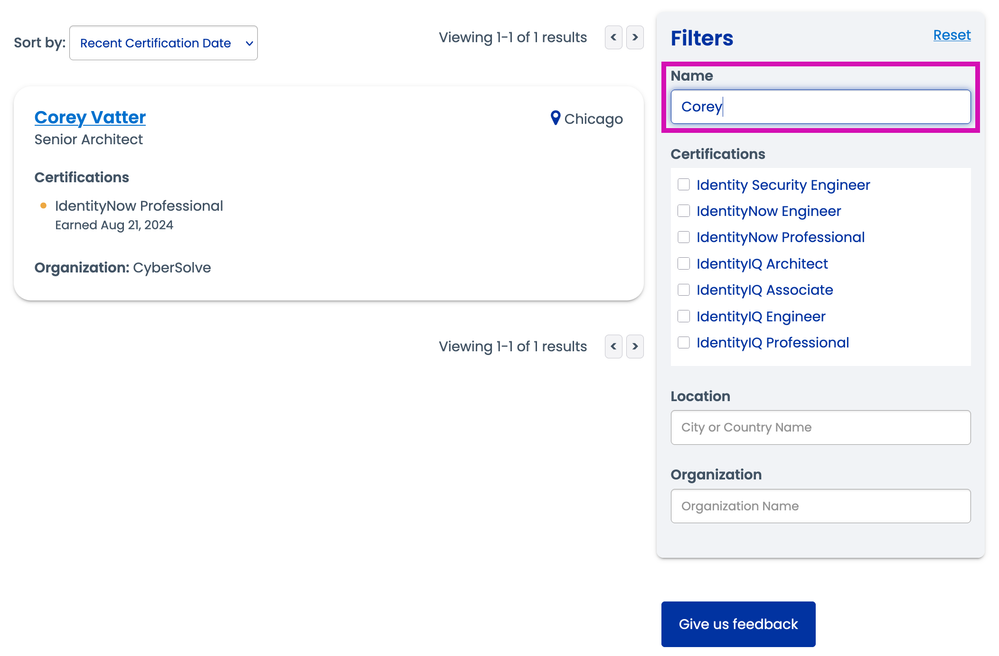Open the Sort by dropdown

(163, 43)
